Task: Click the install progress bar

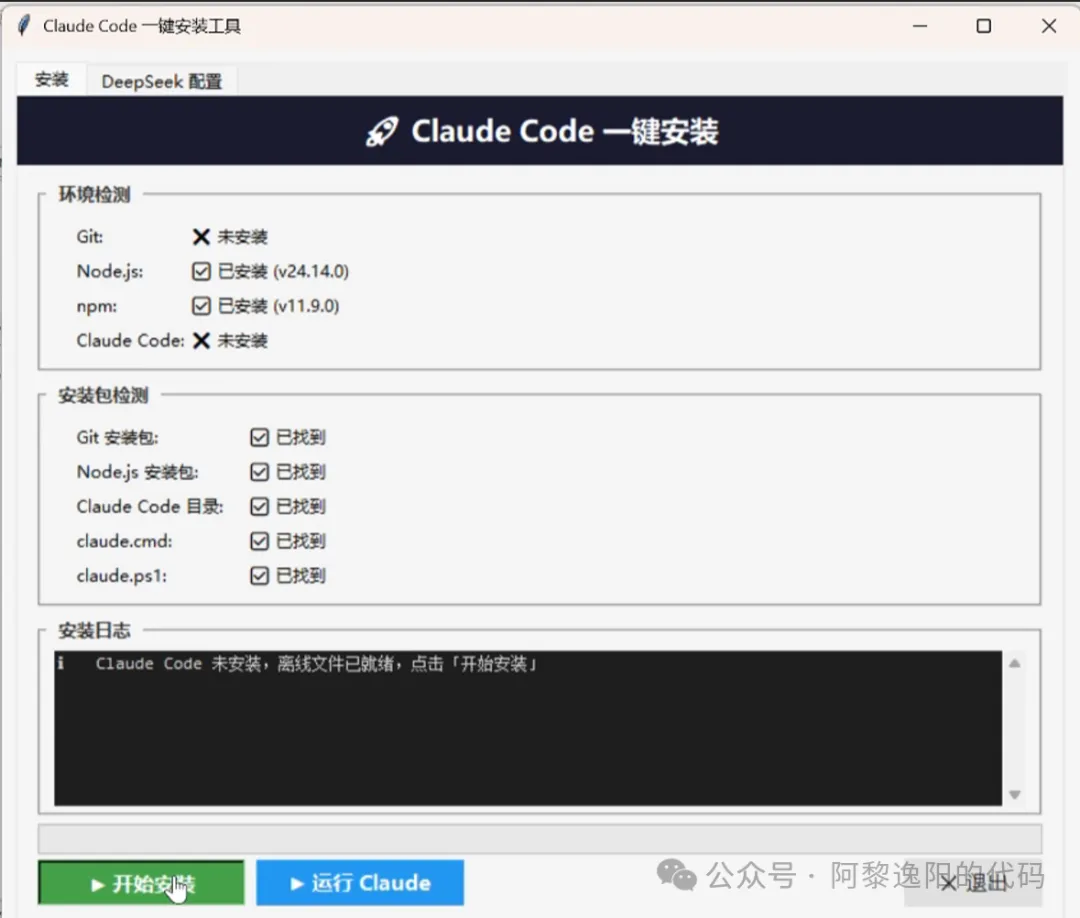Action: 539,839
